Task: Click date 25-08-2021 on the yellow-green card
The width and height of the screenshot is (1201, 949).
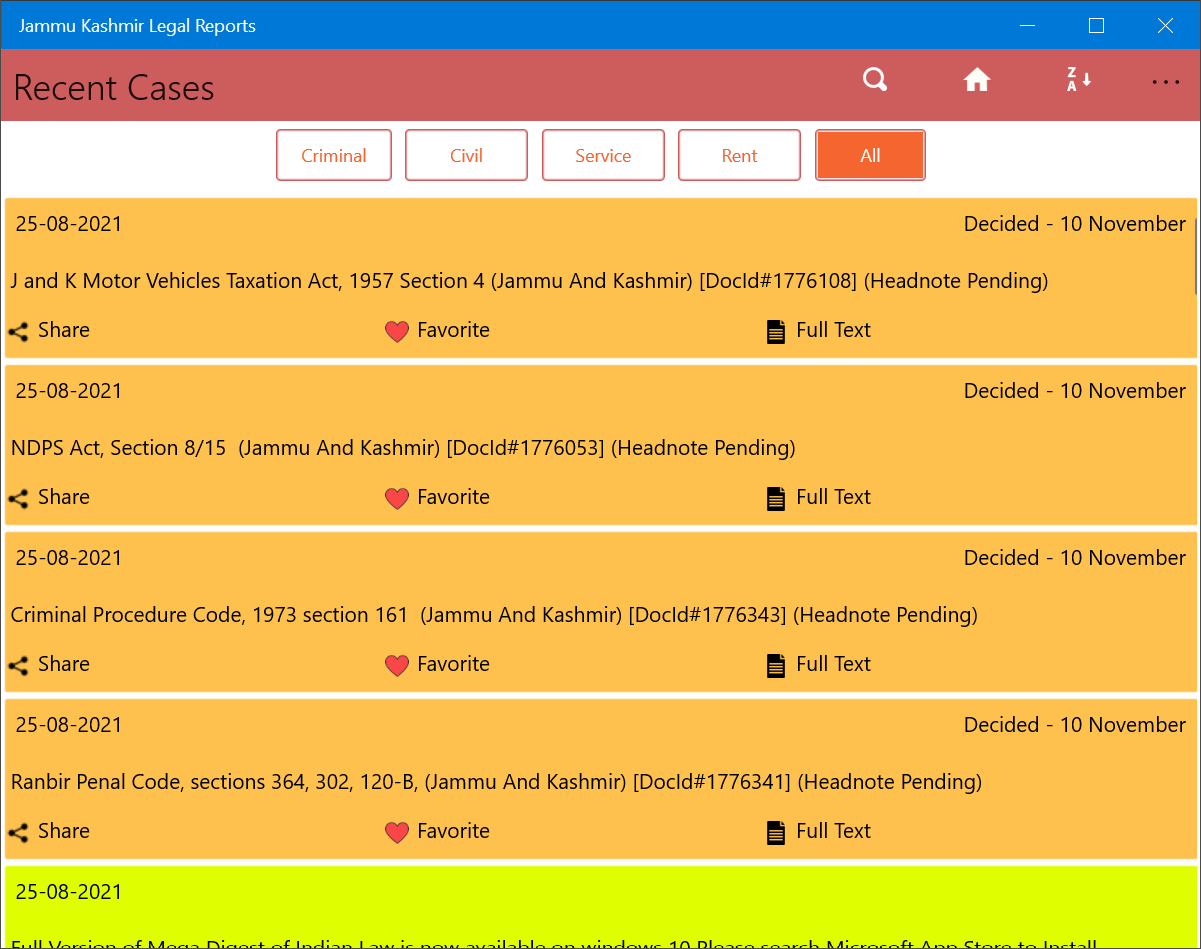Action: [x=69, y=892]
